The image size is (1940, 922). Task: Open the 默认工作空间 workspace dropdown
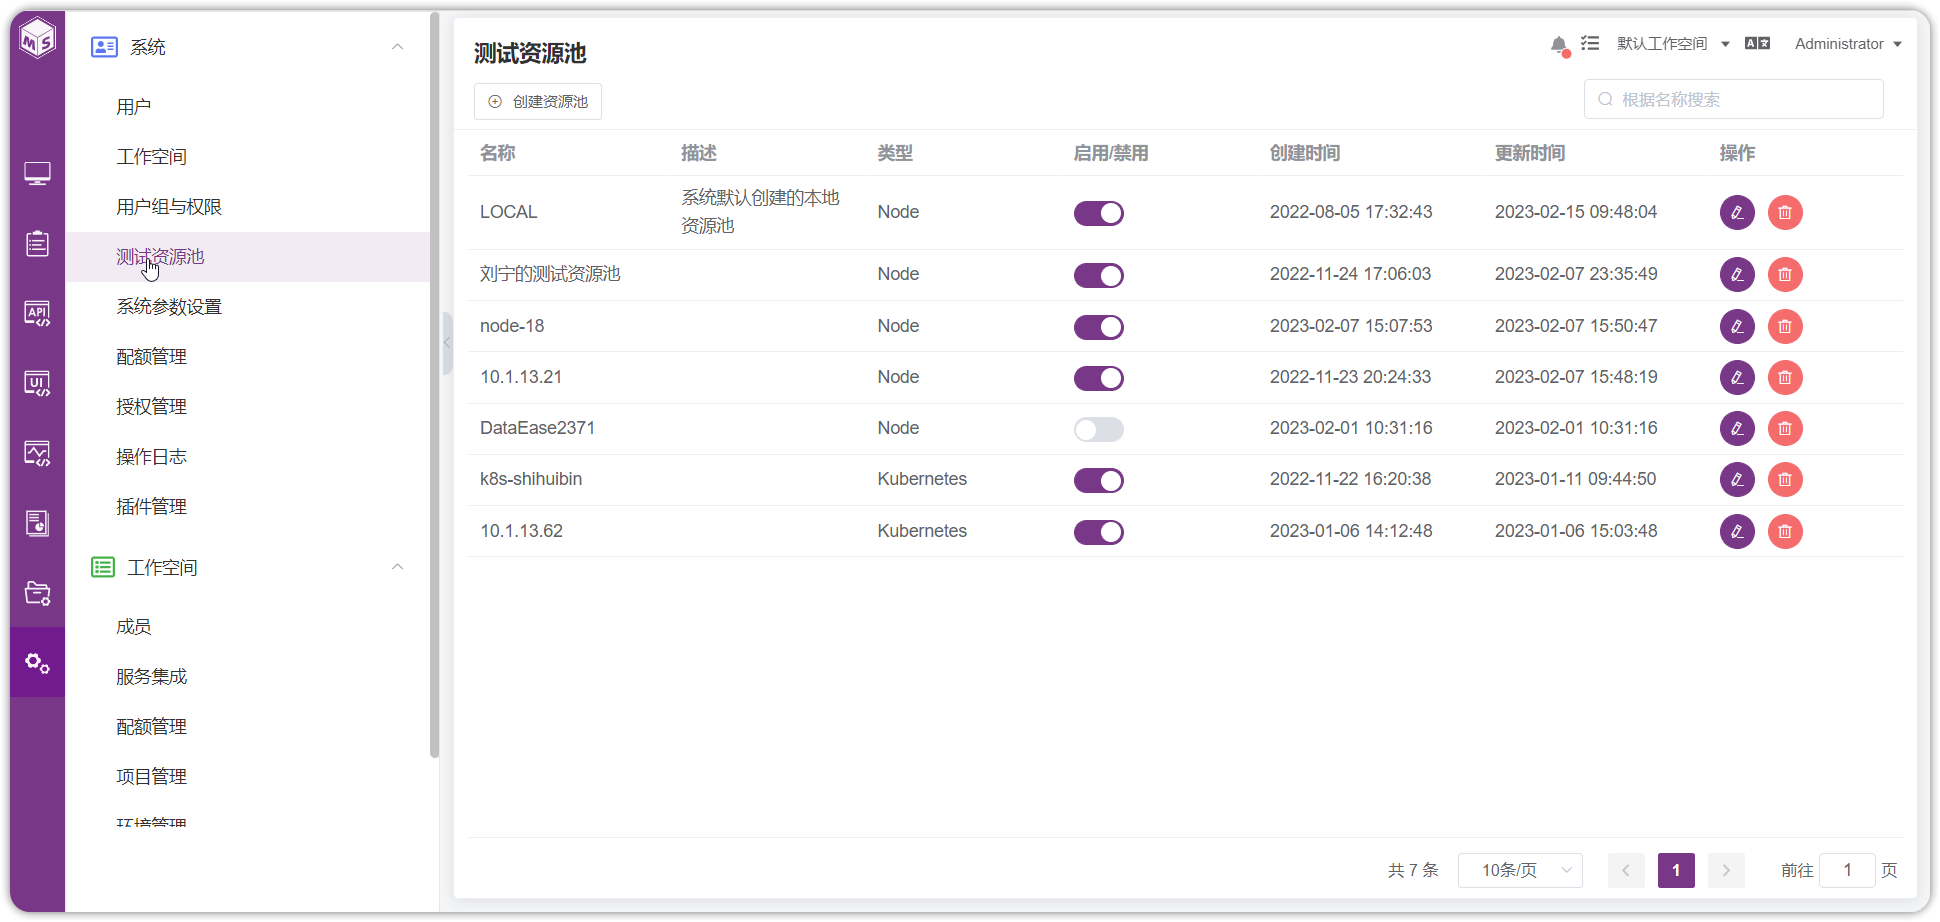(x=1672, y=44)
